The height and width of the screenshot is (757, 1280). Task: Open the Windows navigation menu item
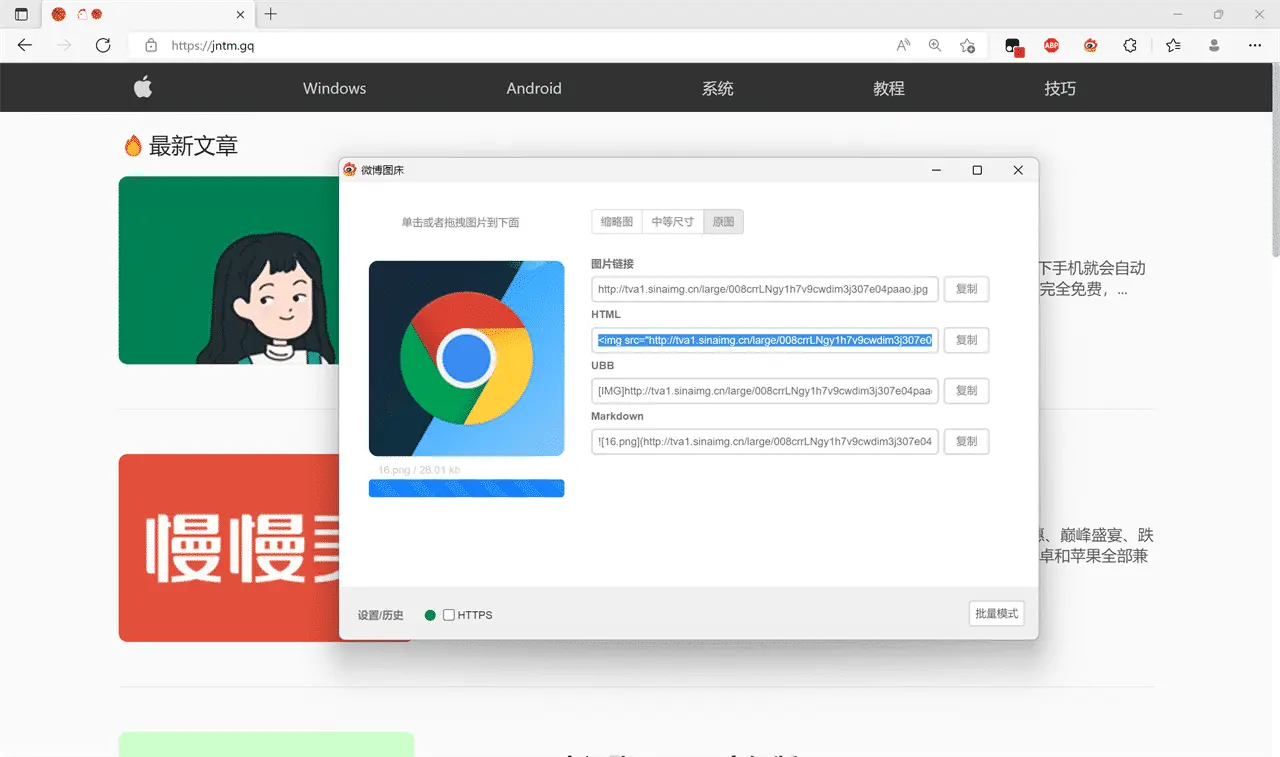coord(334,88)
